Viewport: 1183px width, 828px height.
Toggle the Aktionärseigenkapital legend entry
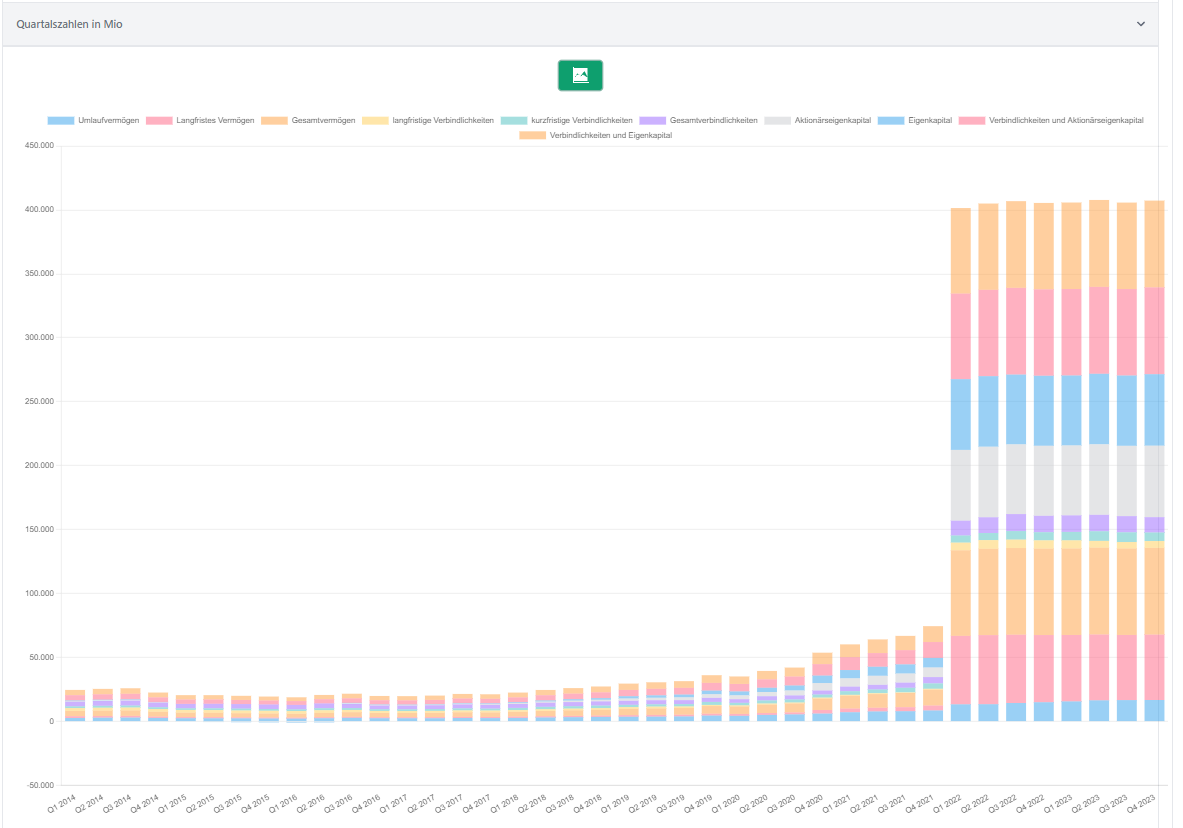click(818, 121)
